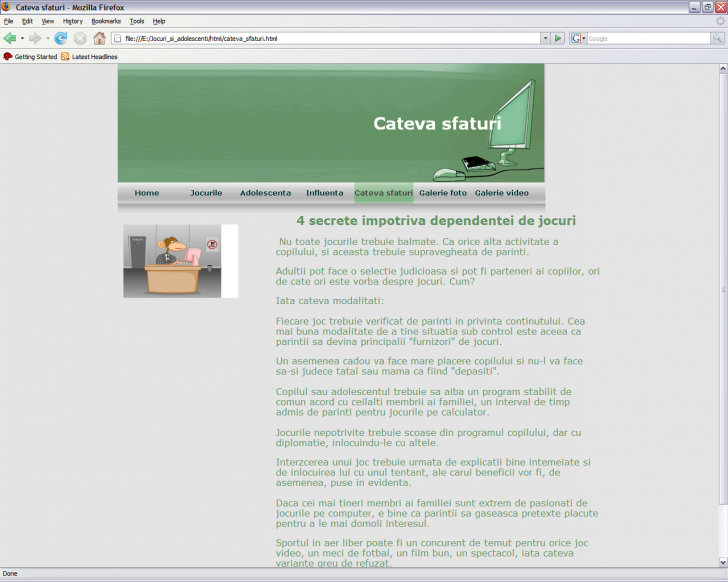Click the Getting Started bookmark icon
The image size is (728, 582).
pos(8,57)
